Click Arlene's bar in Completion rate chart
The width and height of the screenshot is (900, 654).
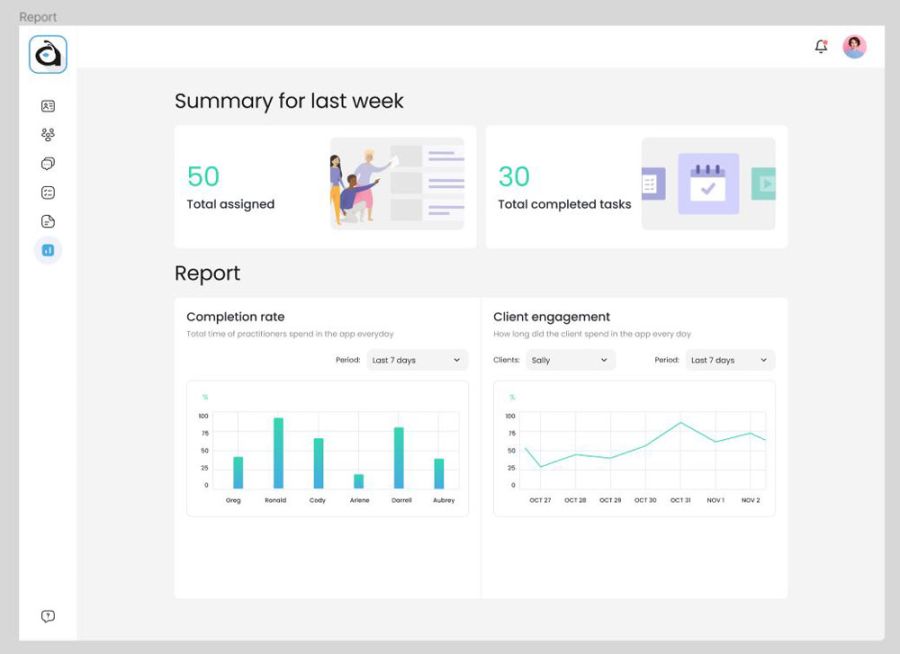point(359,481)
